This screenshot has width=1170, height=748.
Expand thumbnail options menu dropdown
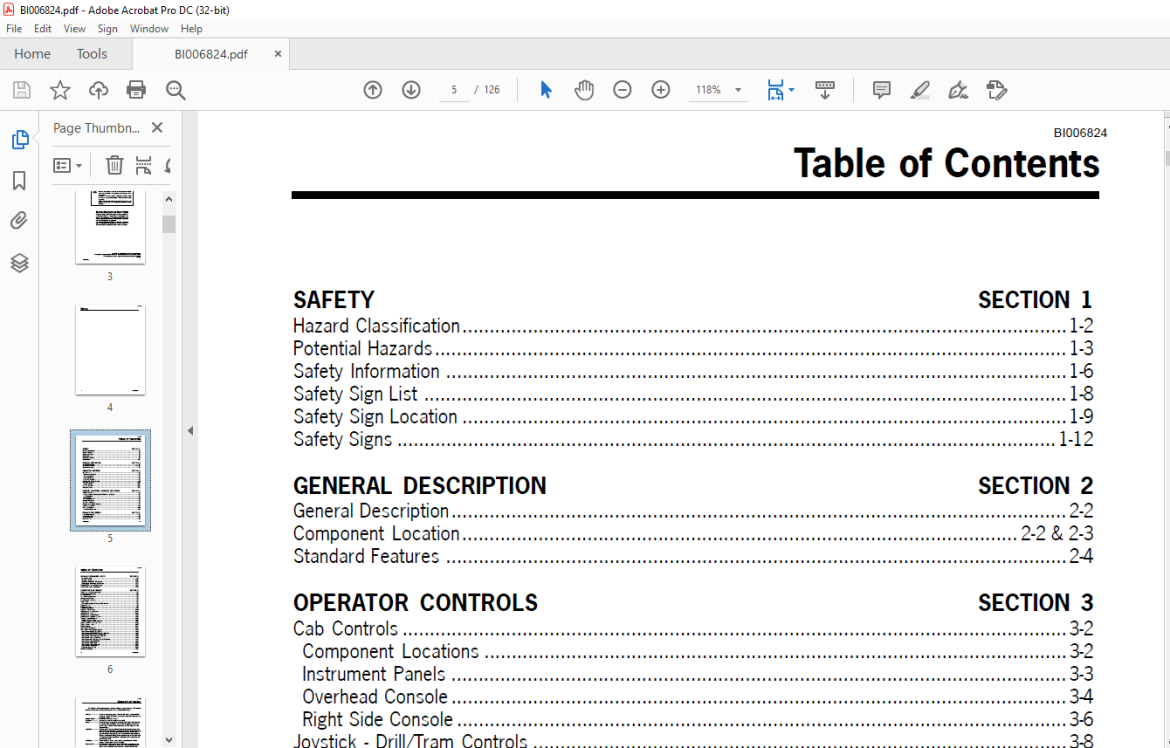(67, 165)
